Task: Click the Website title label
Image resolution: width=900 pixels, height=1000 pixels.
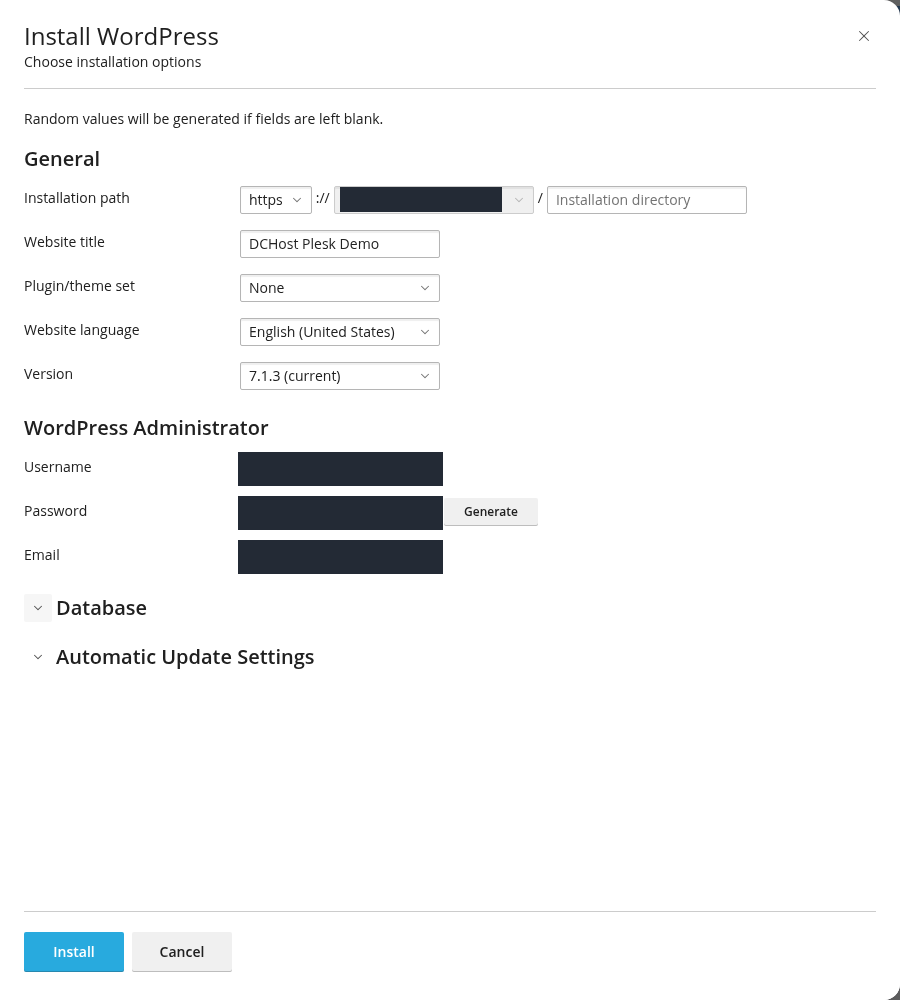Action: coord(64,242)
